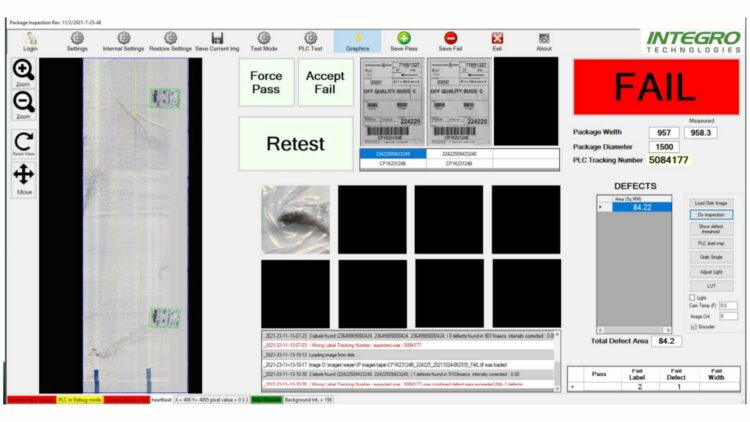The image size is (750, 422).
Task: Click Fail Defect count cell 1
Action: [678, 387]
